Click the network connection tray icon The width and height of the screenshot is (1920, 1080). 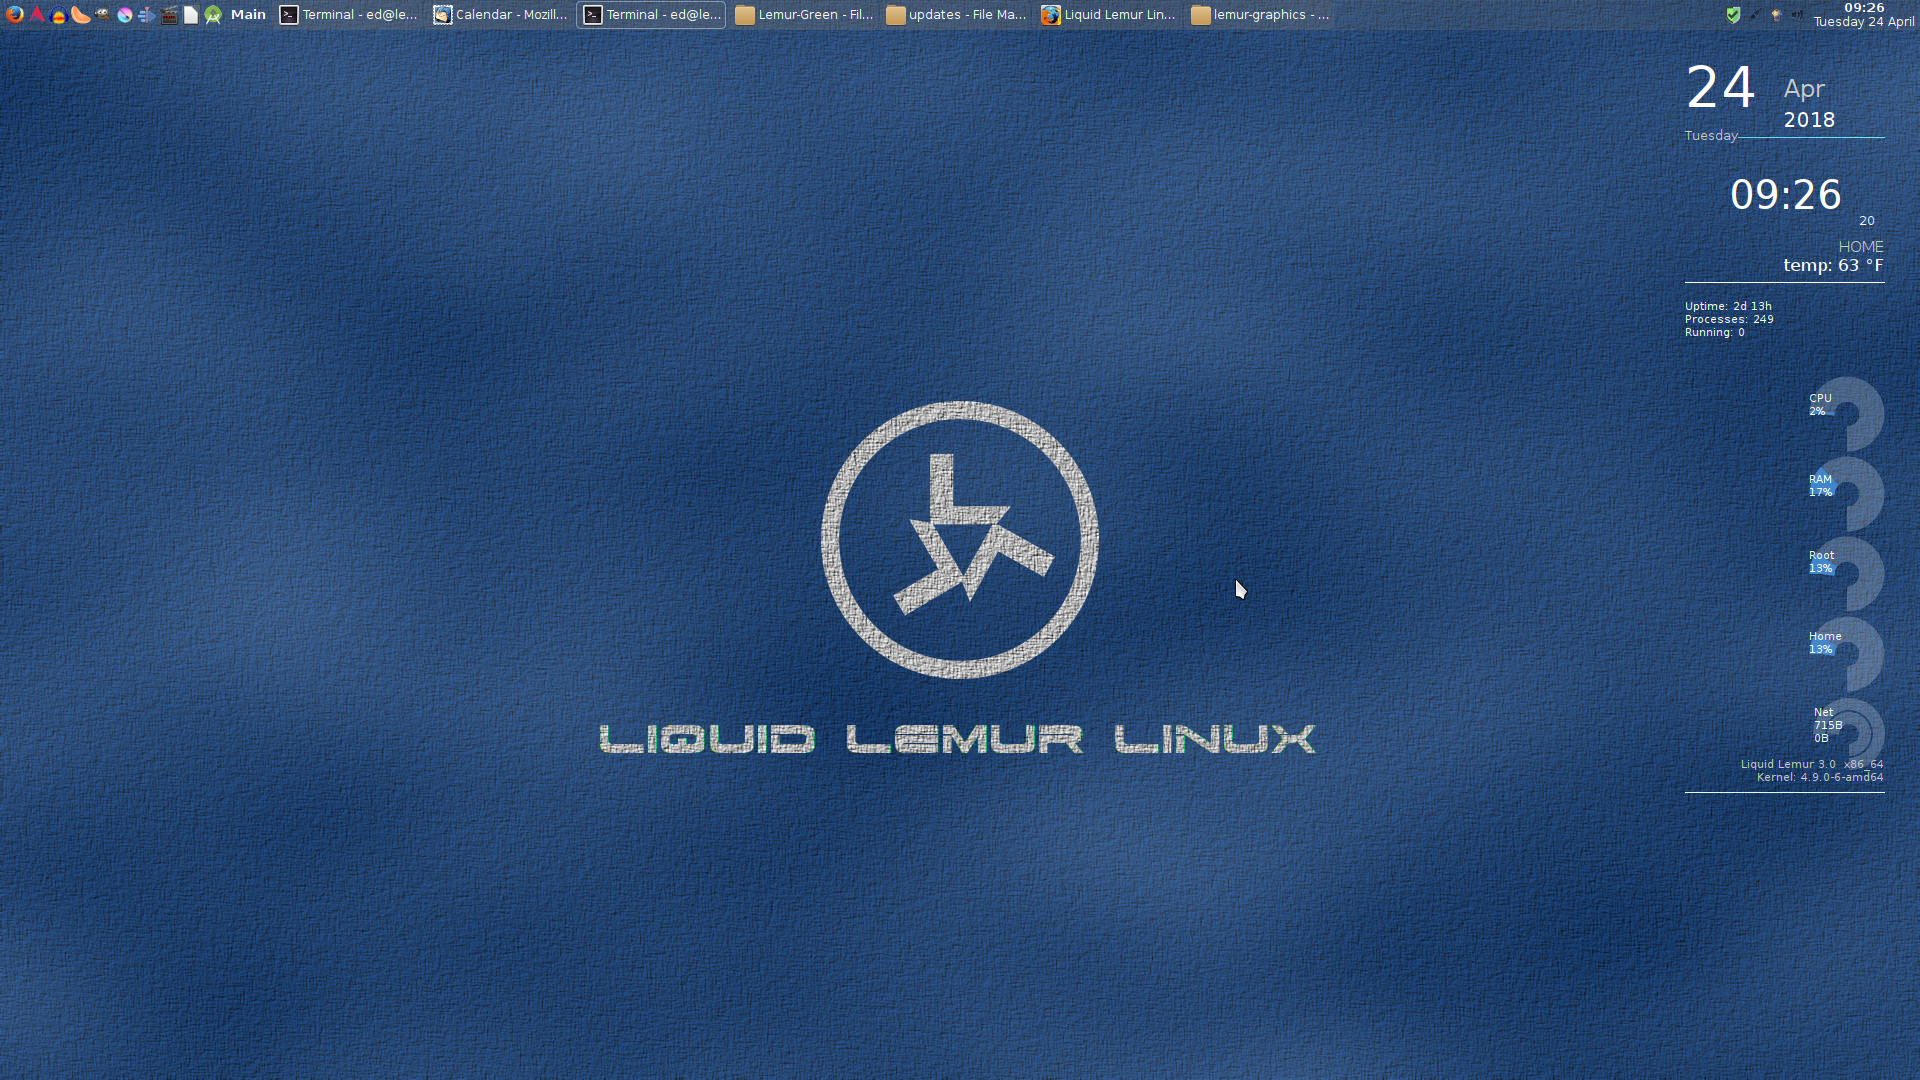[1755, 15]
